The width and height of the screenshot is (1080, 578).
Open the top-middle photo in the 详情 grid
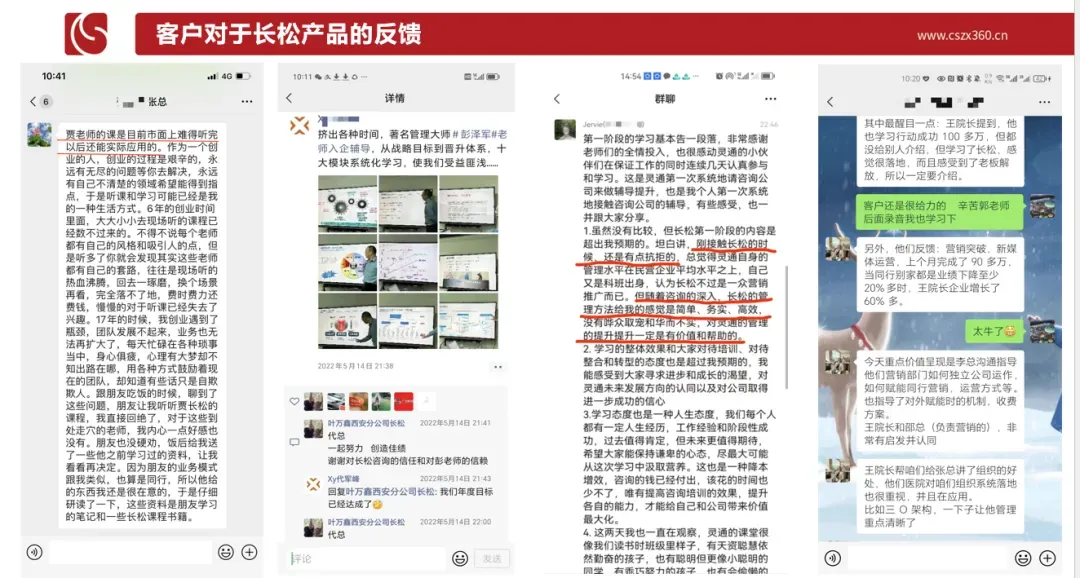[408, 205]
